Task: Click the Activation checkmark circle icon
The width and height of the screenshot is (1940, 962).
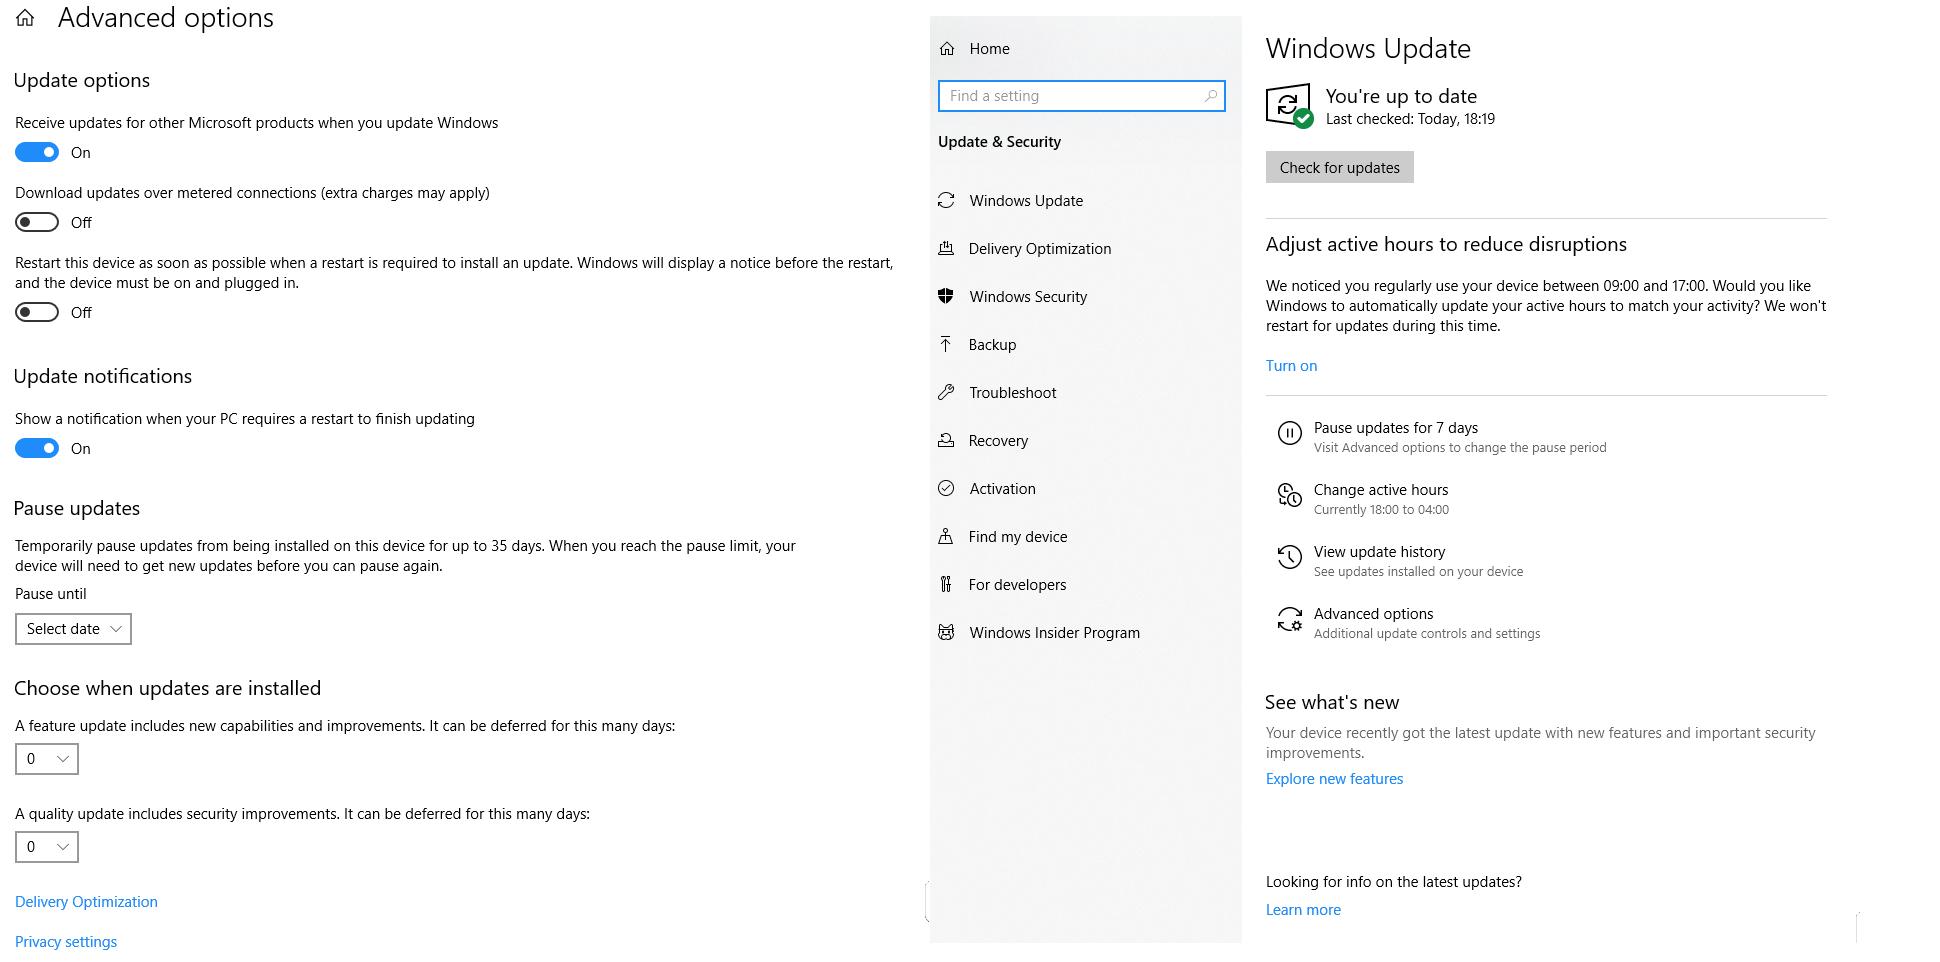Action: 946,488
